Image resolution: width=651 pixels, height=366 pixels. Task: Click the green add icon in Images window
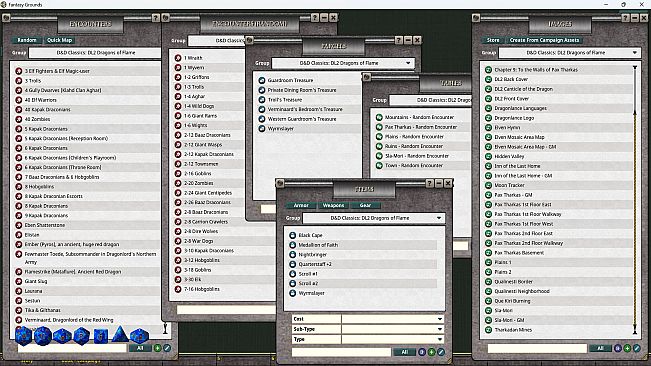(x=627, y=348)
